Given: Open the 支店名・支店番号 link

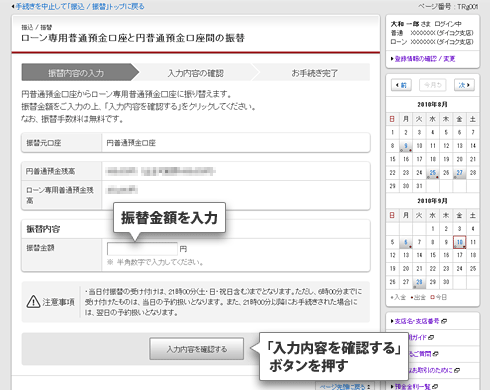Looking at the screenshot, I should [417, 321].
